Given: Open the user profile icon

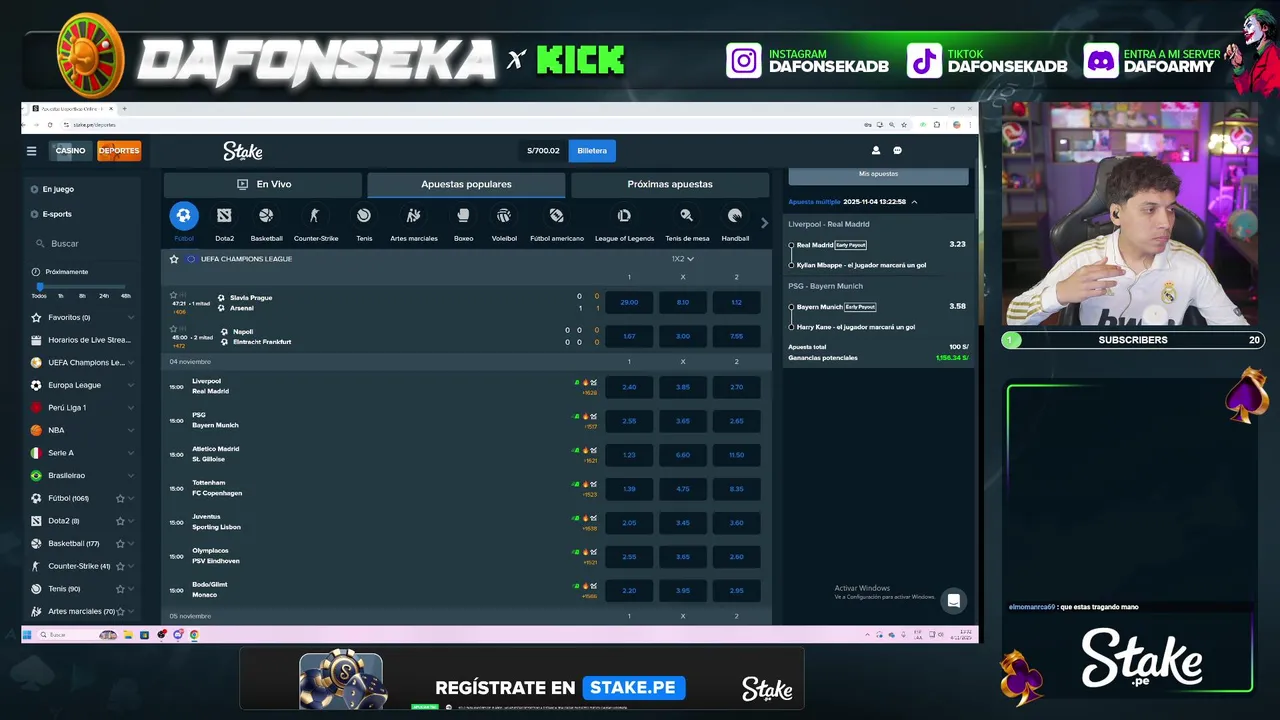Looking at the screenshot, I should click(x=876, y=151).
